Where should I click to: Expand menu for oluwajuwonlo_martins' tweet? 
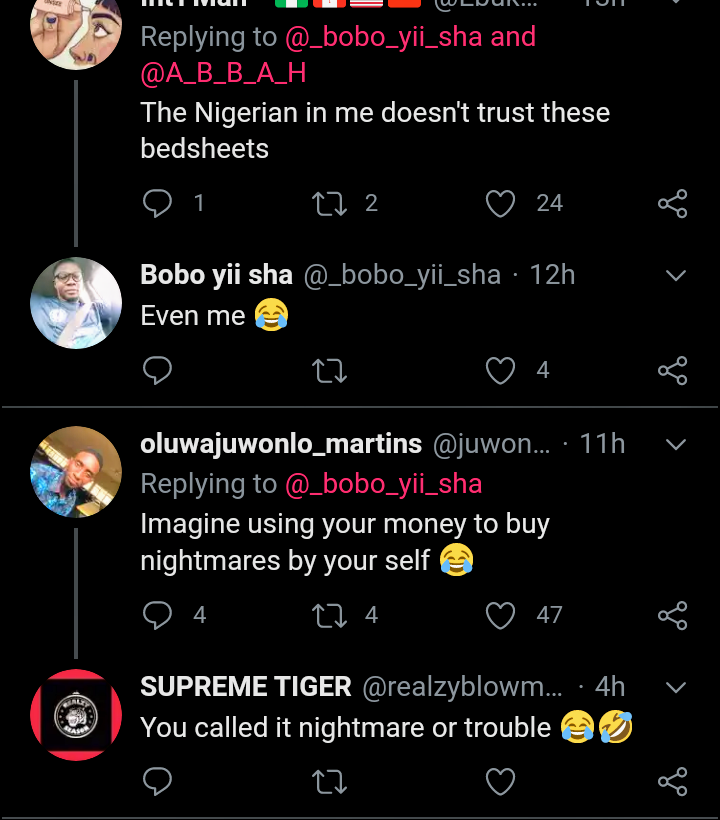[x=676, y=443]
